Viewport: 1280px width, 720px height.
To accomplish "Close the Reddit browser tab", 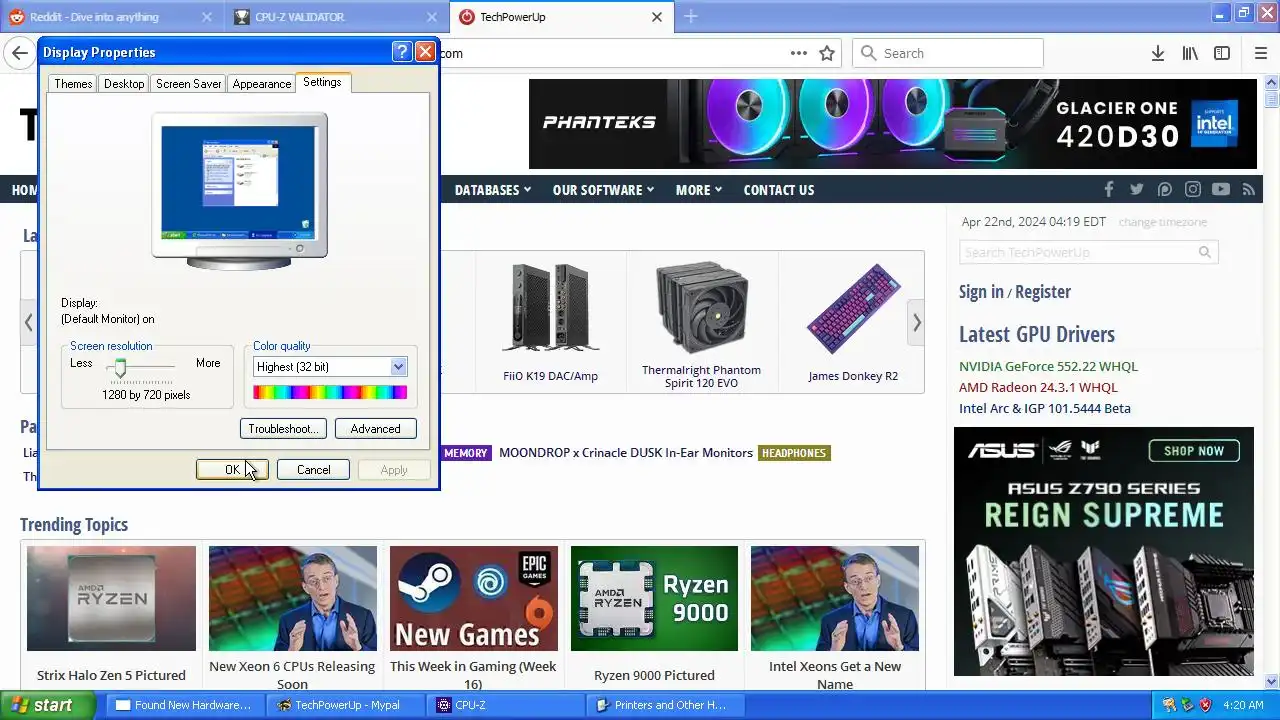I will pos(206,17).
